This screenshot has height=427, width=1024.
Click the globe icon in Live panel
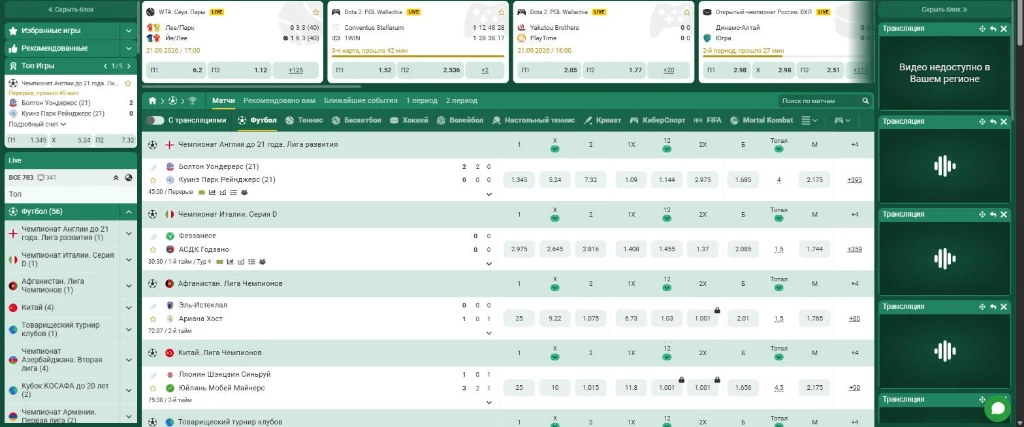pyautogui.click(x=129, y=178)
